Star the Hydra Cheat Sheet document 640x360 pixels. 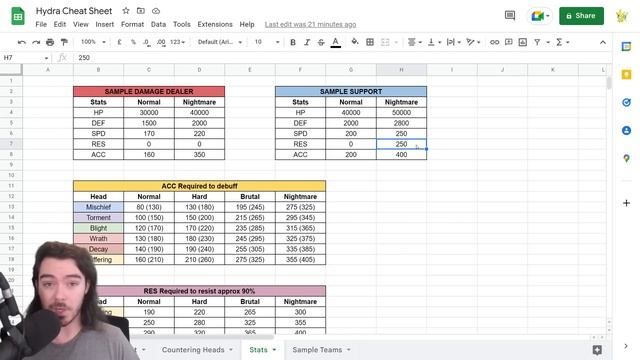[x=126, y=11]
